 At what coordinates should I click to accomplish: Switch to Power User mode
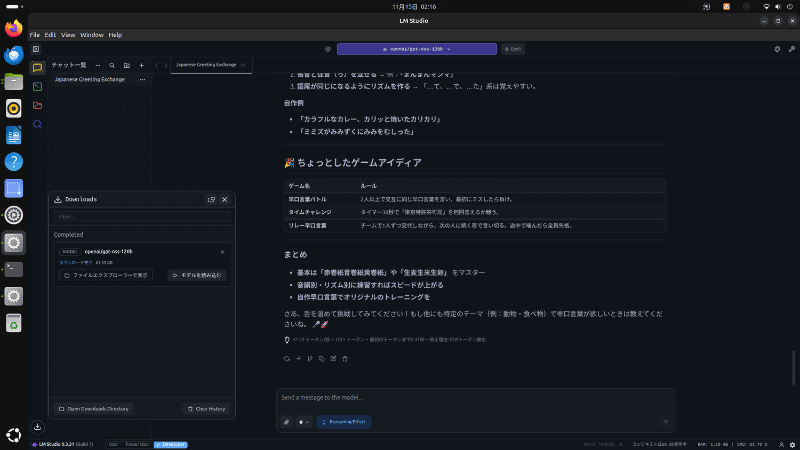(137, 445)
